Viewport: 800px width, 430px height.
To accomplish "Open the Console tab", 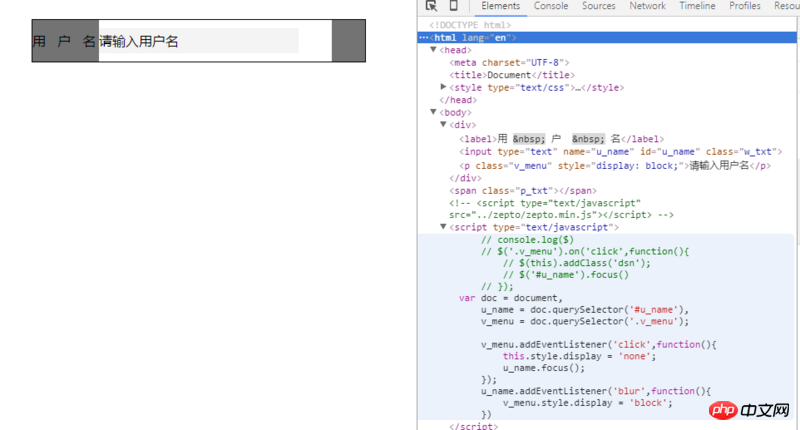I will pos(551,6).
